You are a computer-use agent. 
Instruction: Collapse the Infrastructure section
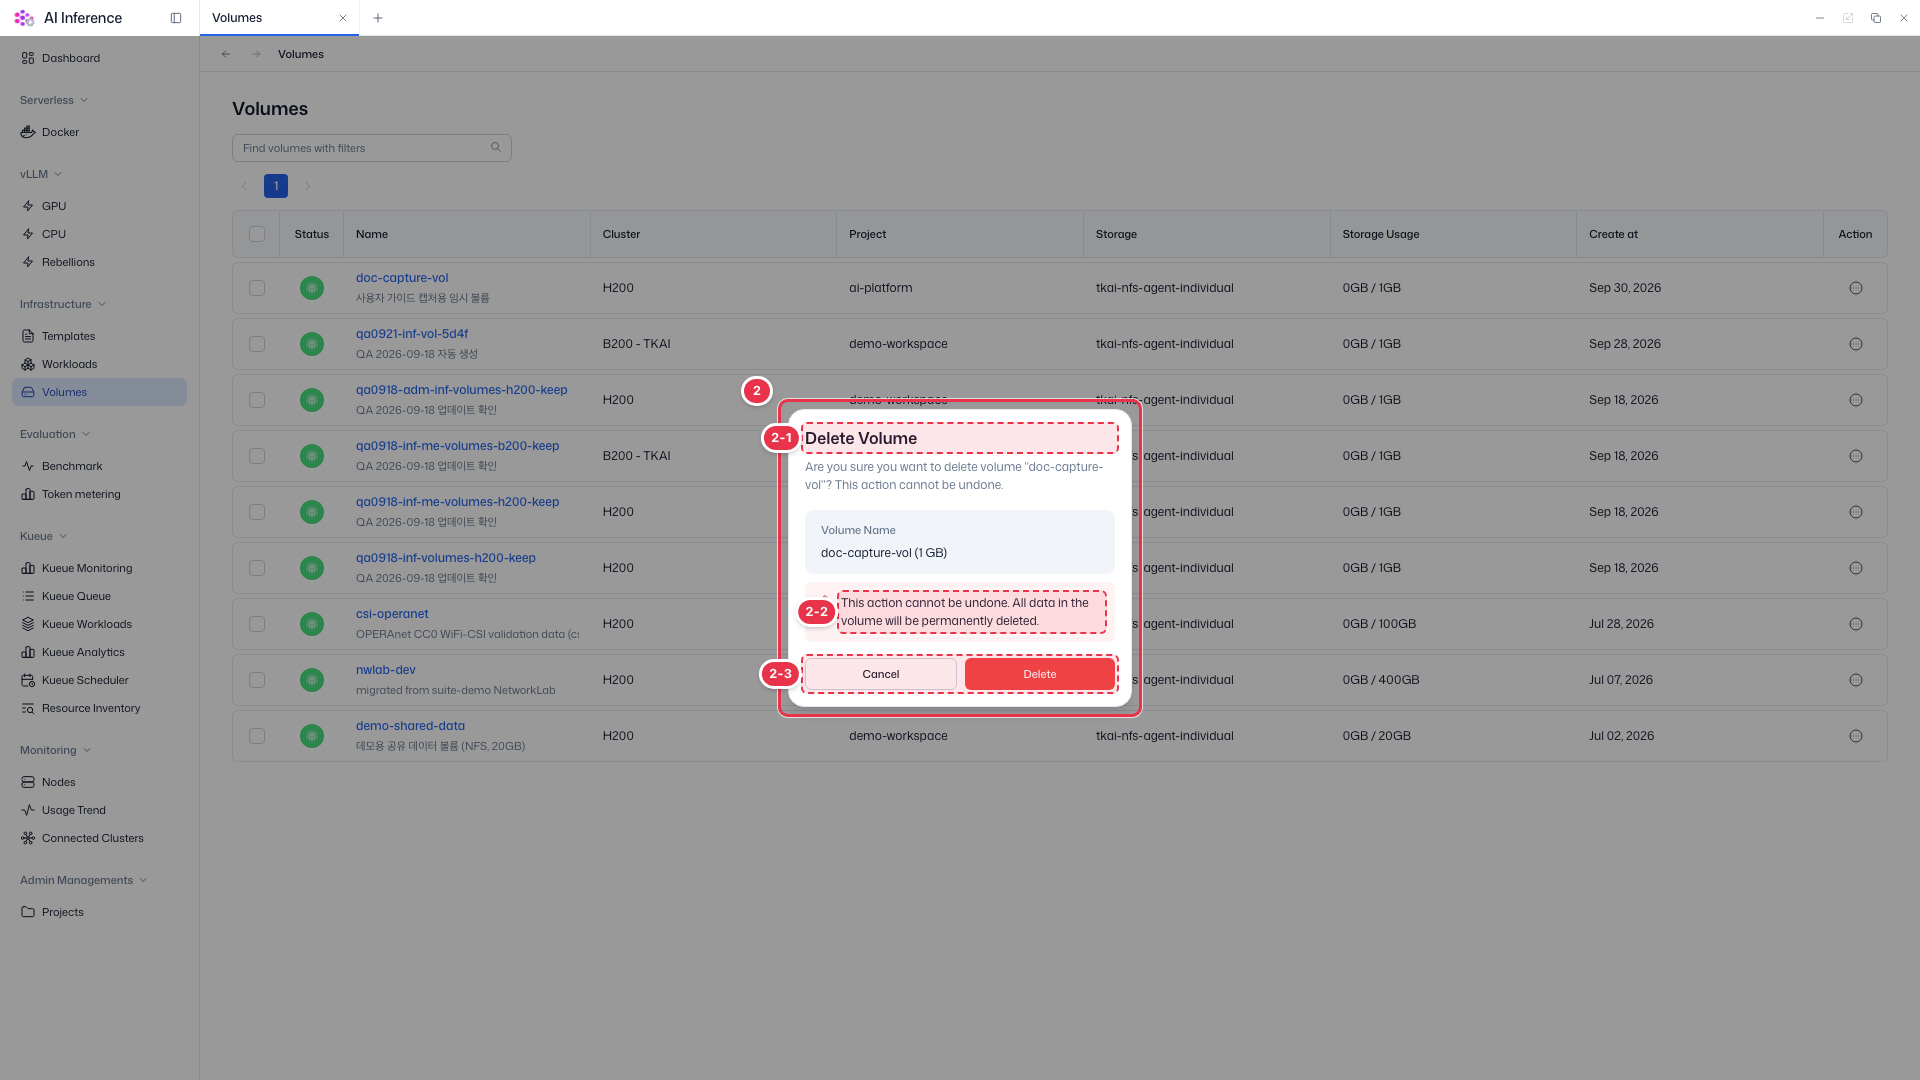[x=63, y=304]
